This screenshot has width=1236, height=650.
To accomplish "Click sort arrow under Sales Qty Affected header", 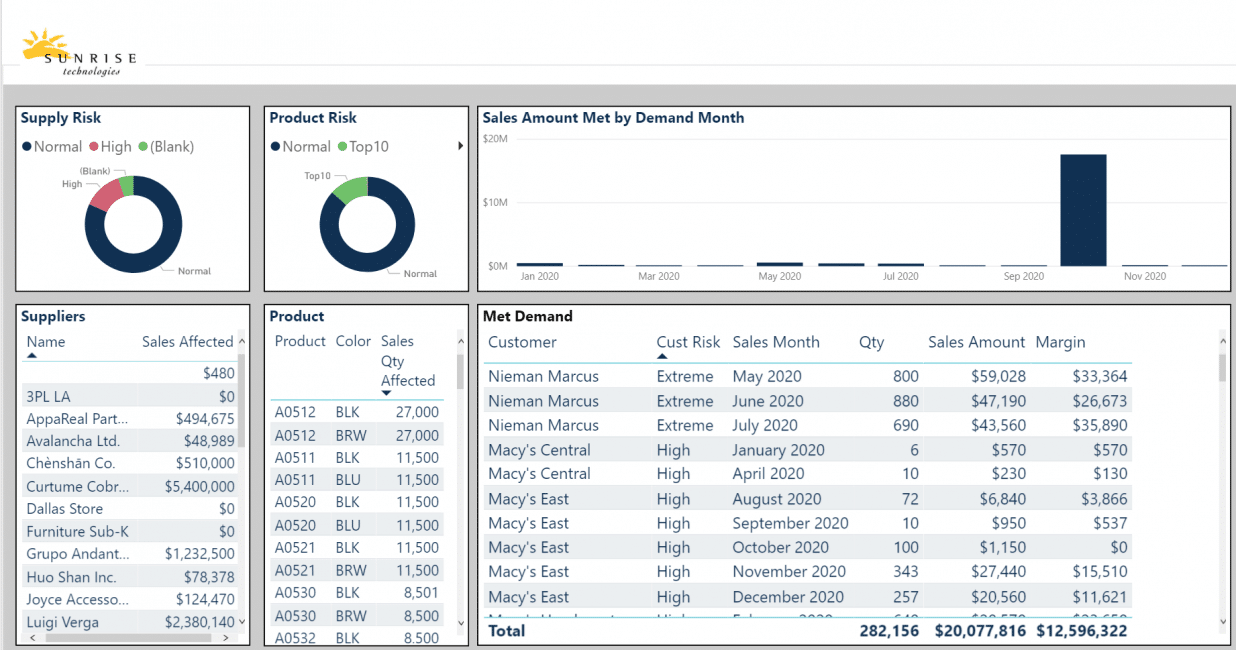I will (x=387, y=393).
